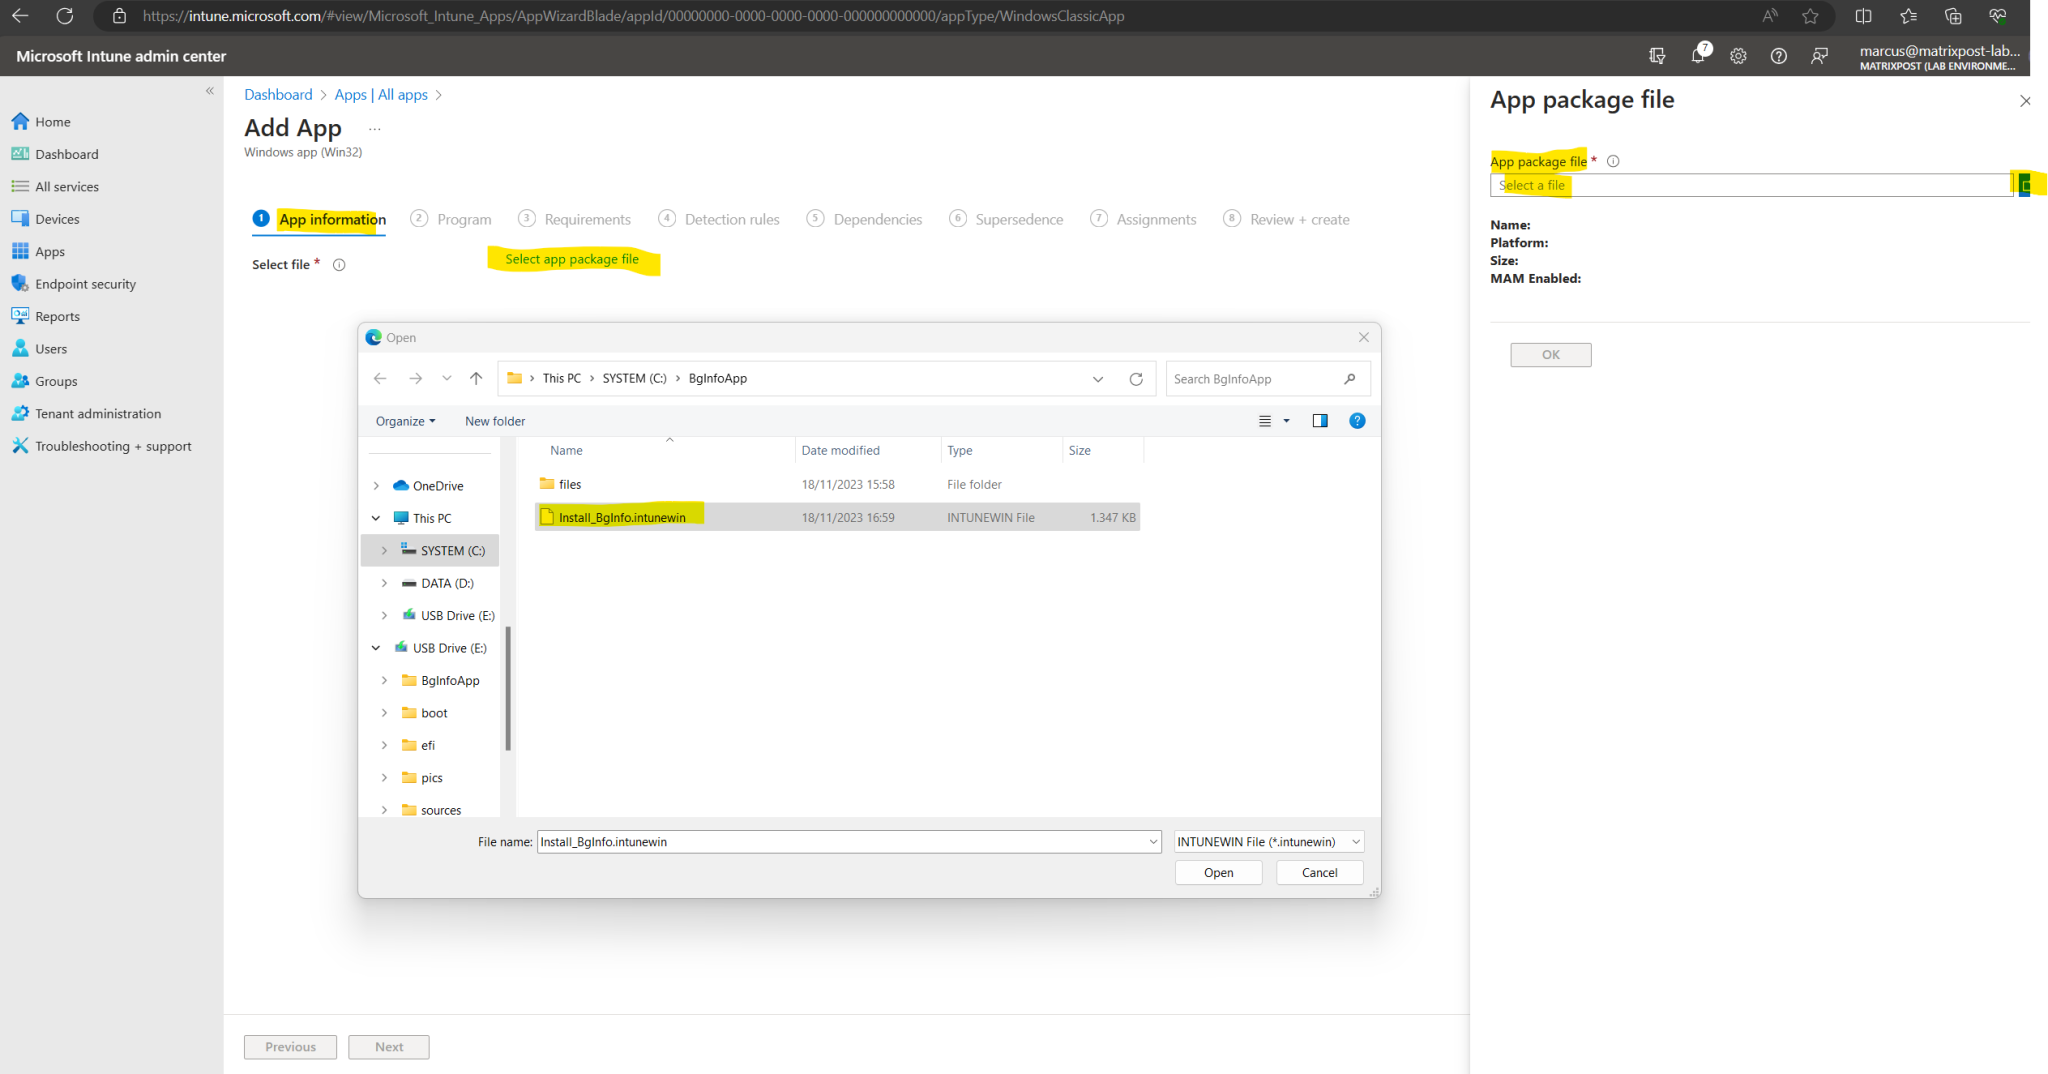The image size is (2048, 1074).
Task: Launch Cloud Shell from the top bar
Action: [1657, 56]
